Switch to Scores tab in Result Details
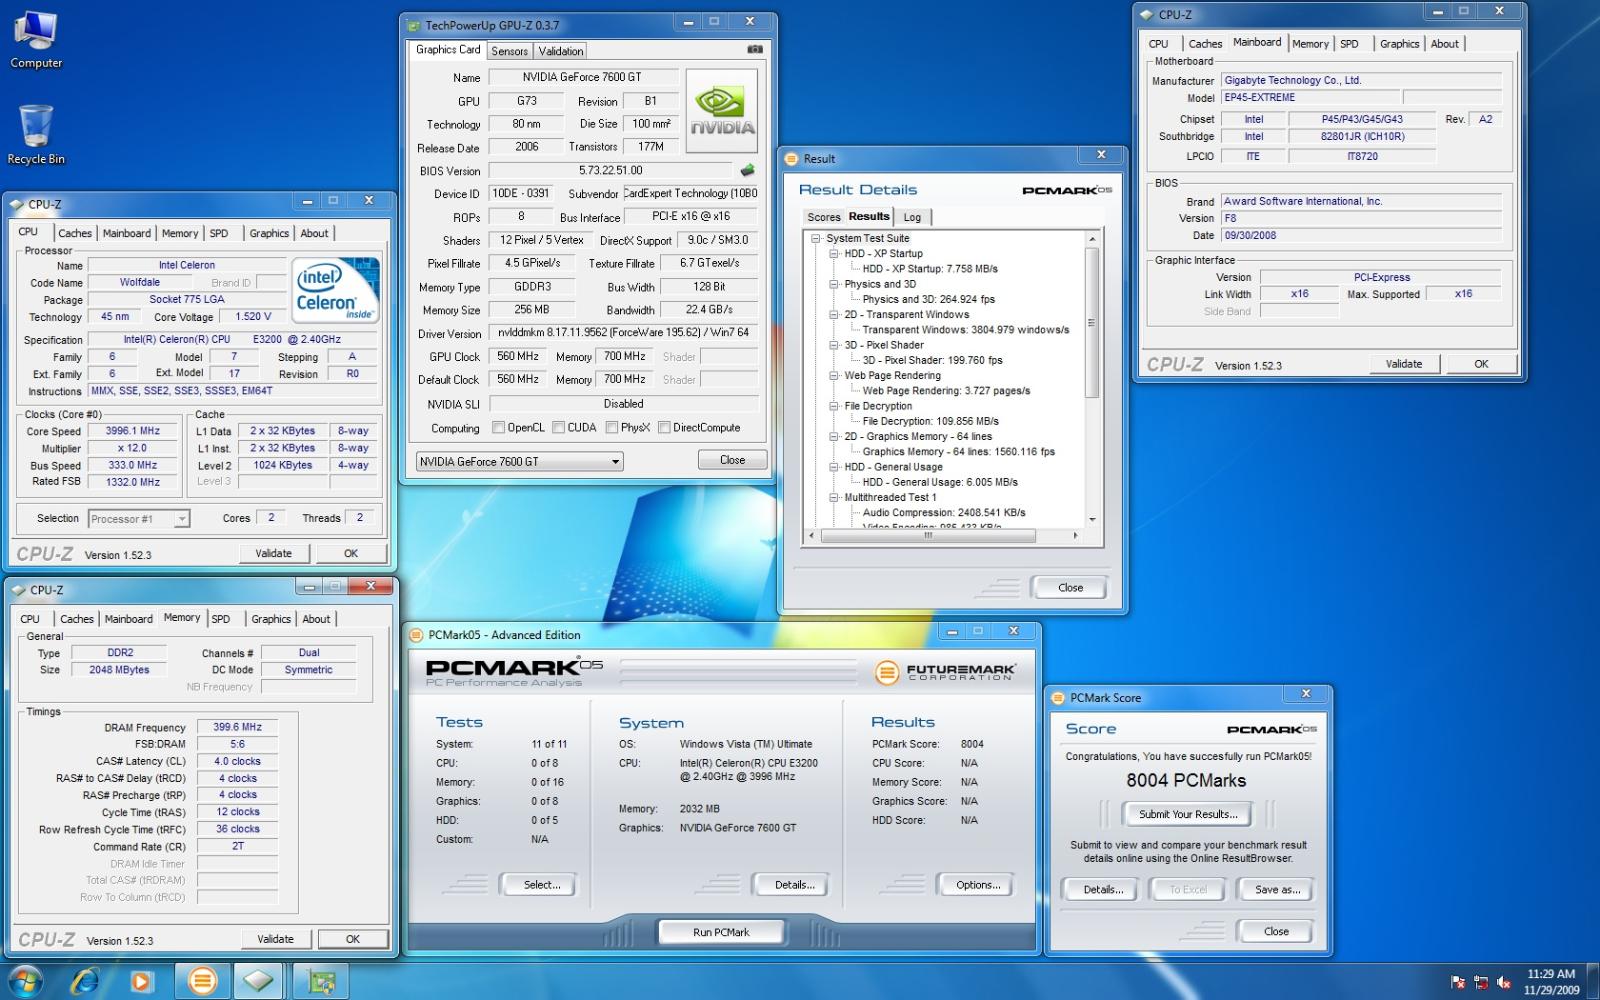1600x1000 pixels. coord(824,217)
